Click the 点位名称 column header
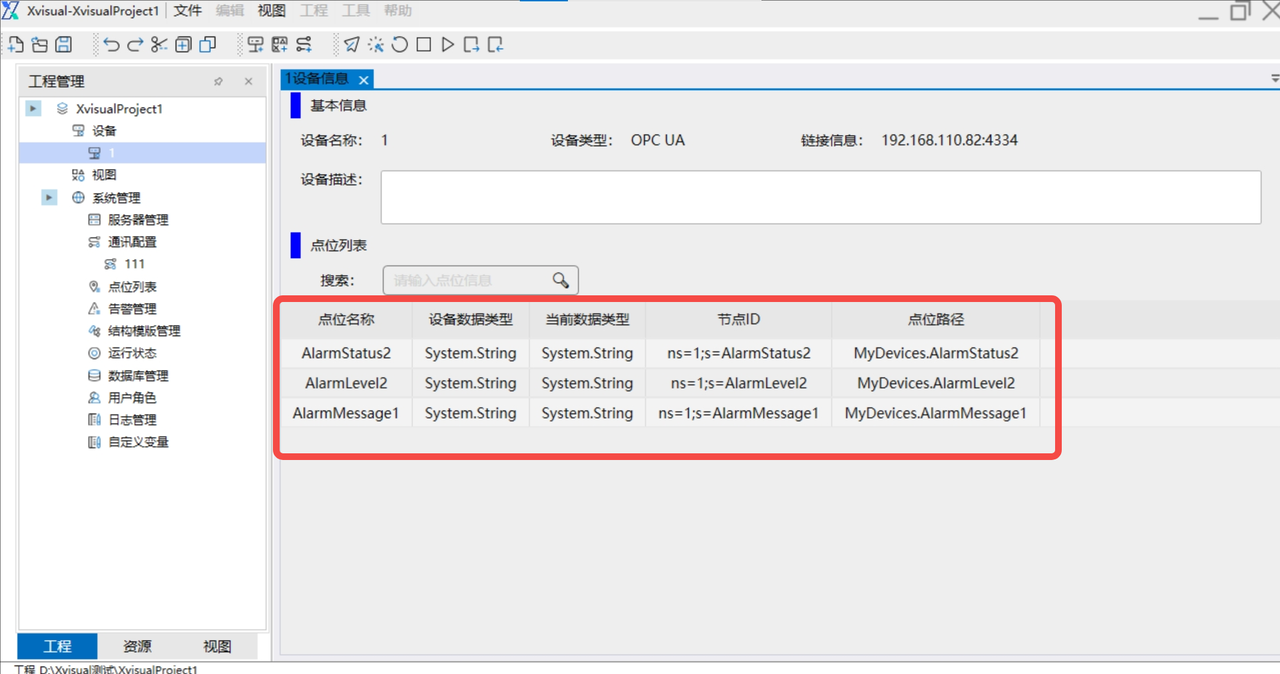 pyautogui.click(x=346, y=320)
